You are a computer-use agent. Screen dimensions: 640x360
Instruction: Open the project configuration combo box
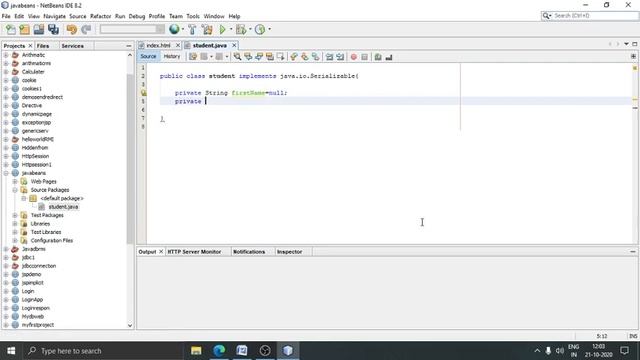(132, 29)
